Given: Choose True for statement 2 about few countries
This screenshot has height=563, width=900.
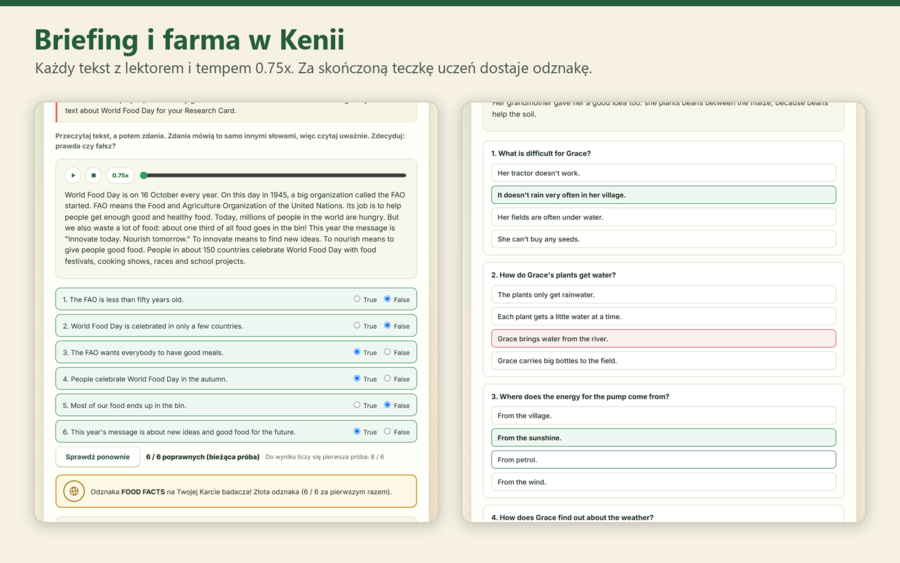Looking at the screenshot, I should [357, 325].
